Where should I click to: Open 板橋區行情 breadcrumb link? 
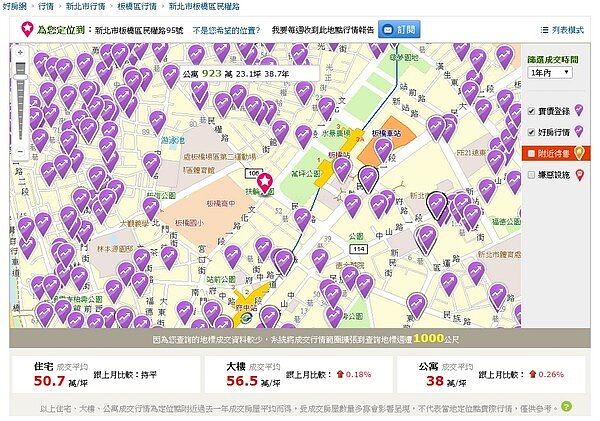click(137, 6)
